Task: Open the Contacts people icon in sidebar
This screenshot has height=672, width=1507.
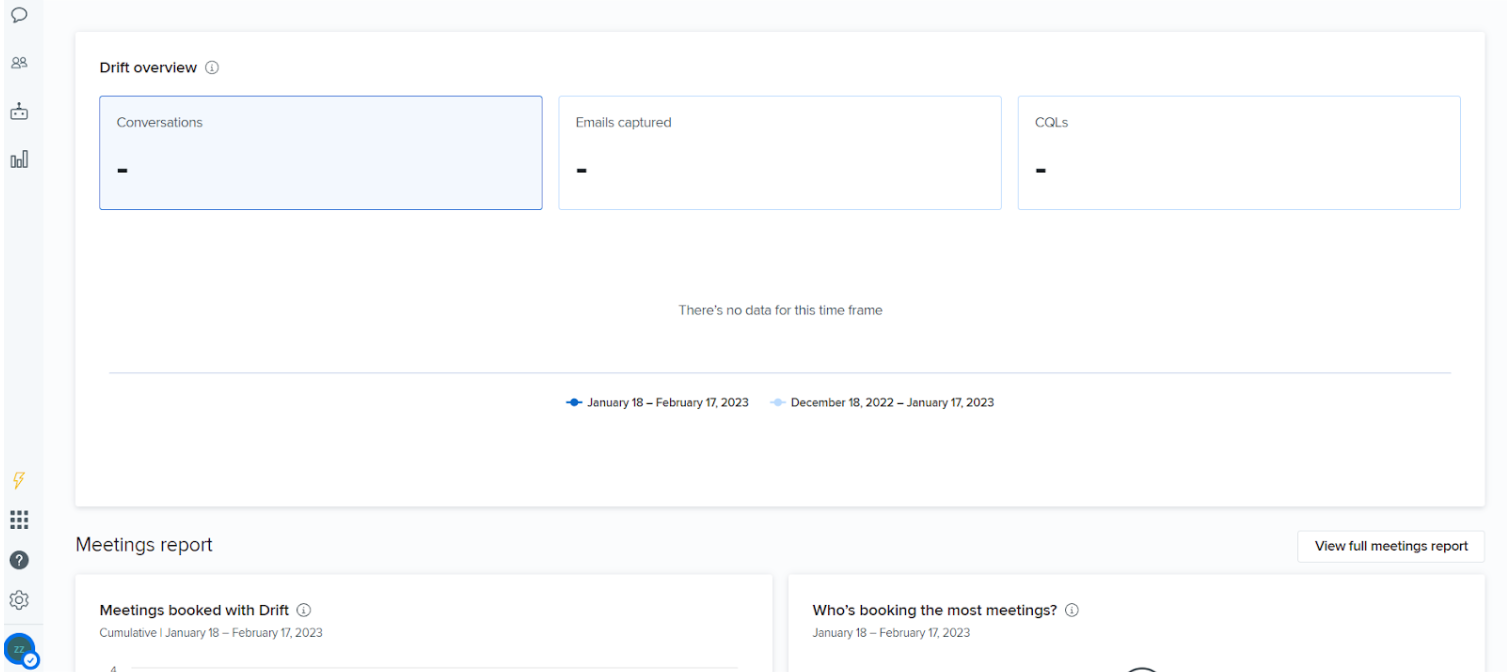Action: (19, 63)
